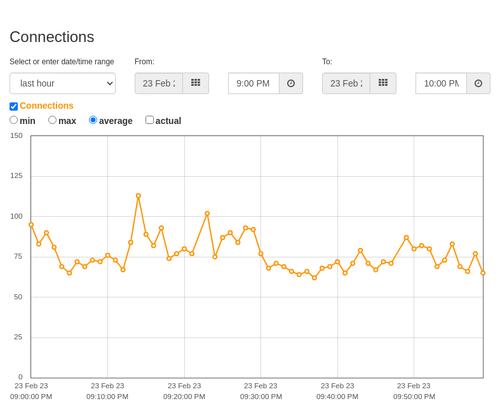Click the '09:50:00 PM' x-axis label
This screenshot has height=403, width=500.
pos(414,397)
